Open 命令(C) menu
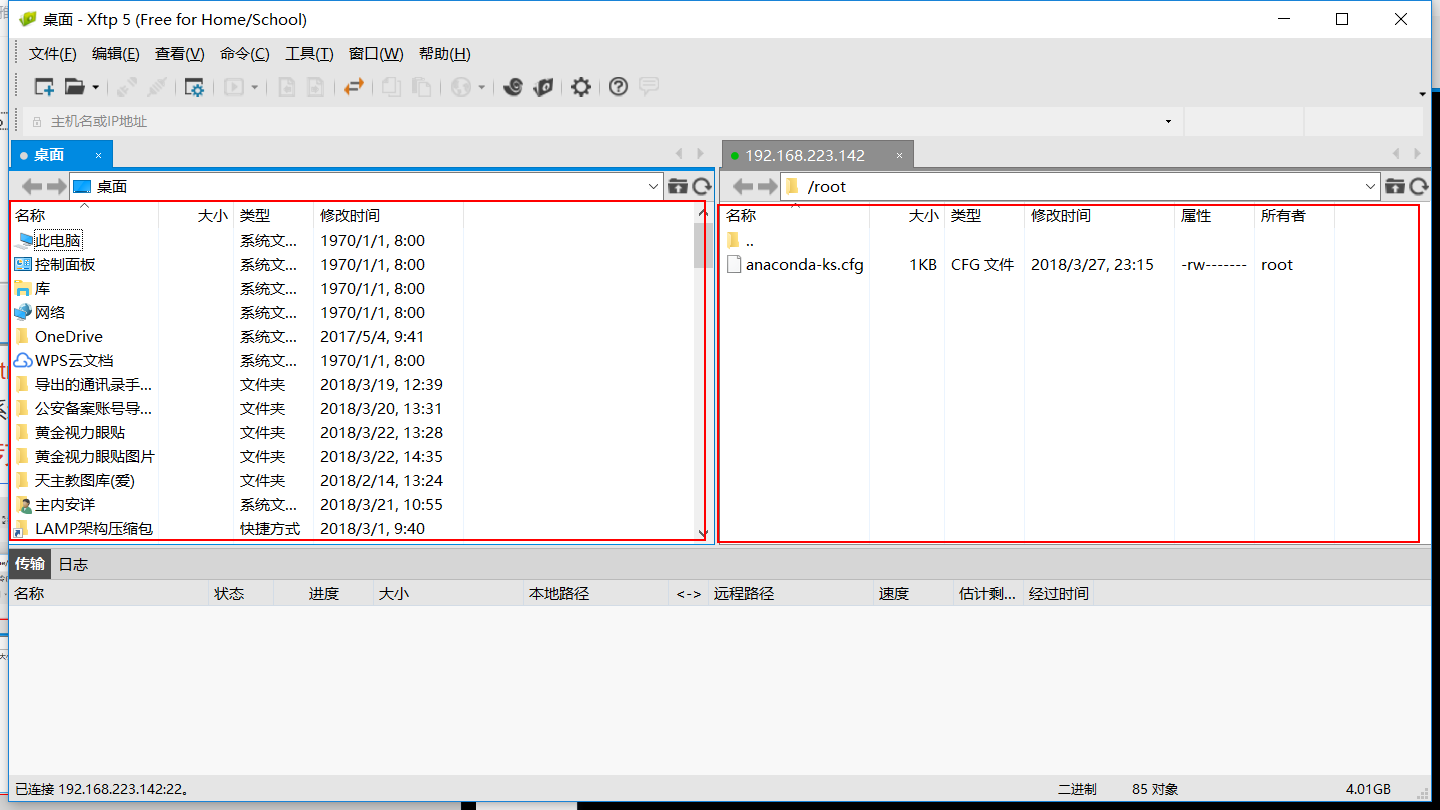 pos(245,54)
